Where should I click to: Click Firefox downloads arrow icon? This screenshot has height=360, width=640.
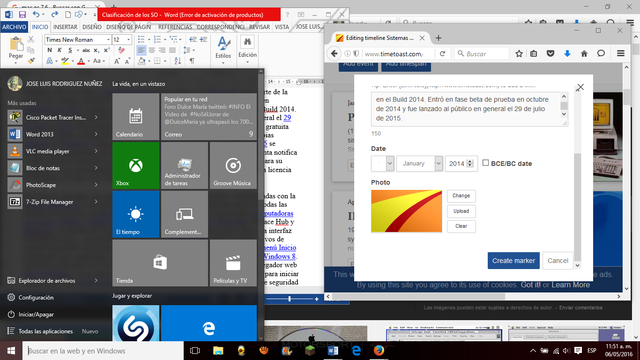coord(567,53)
